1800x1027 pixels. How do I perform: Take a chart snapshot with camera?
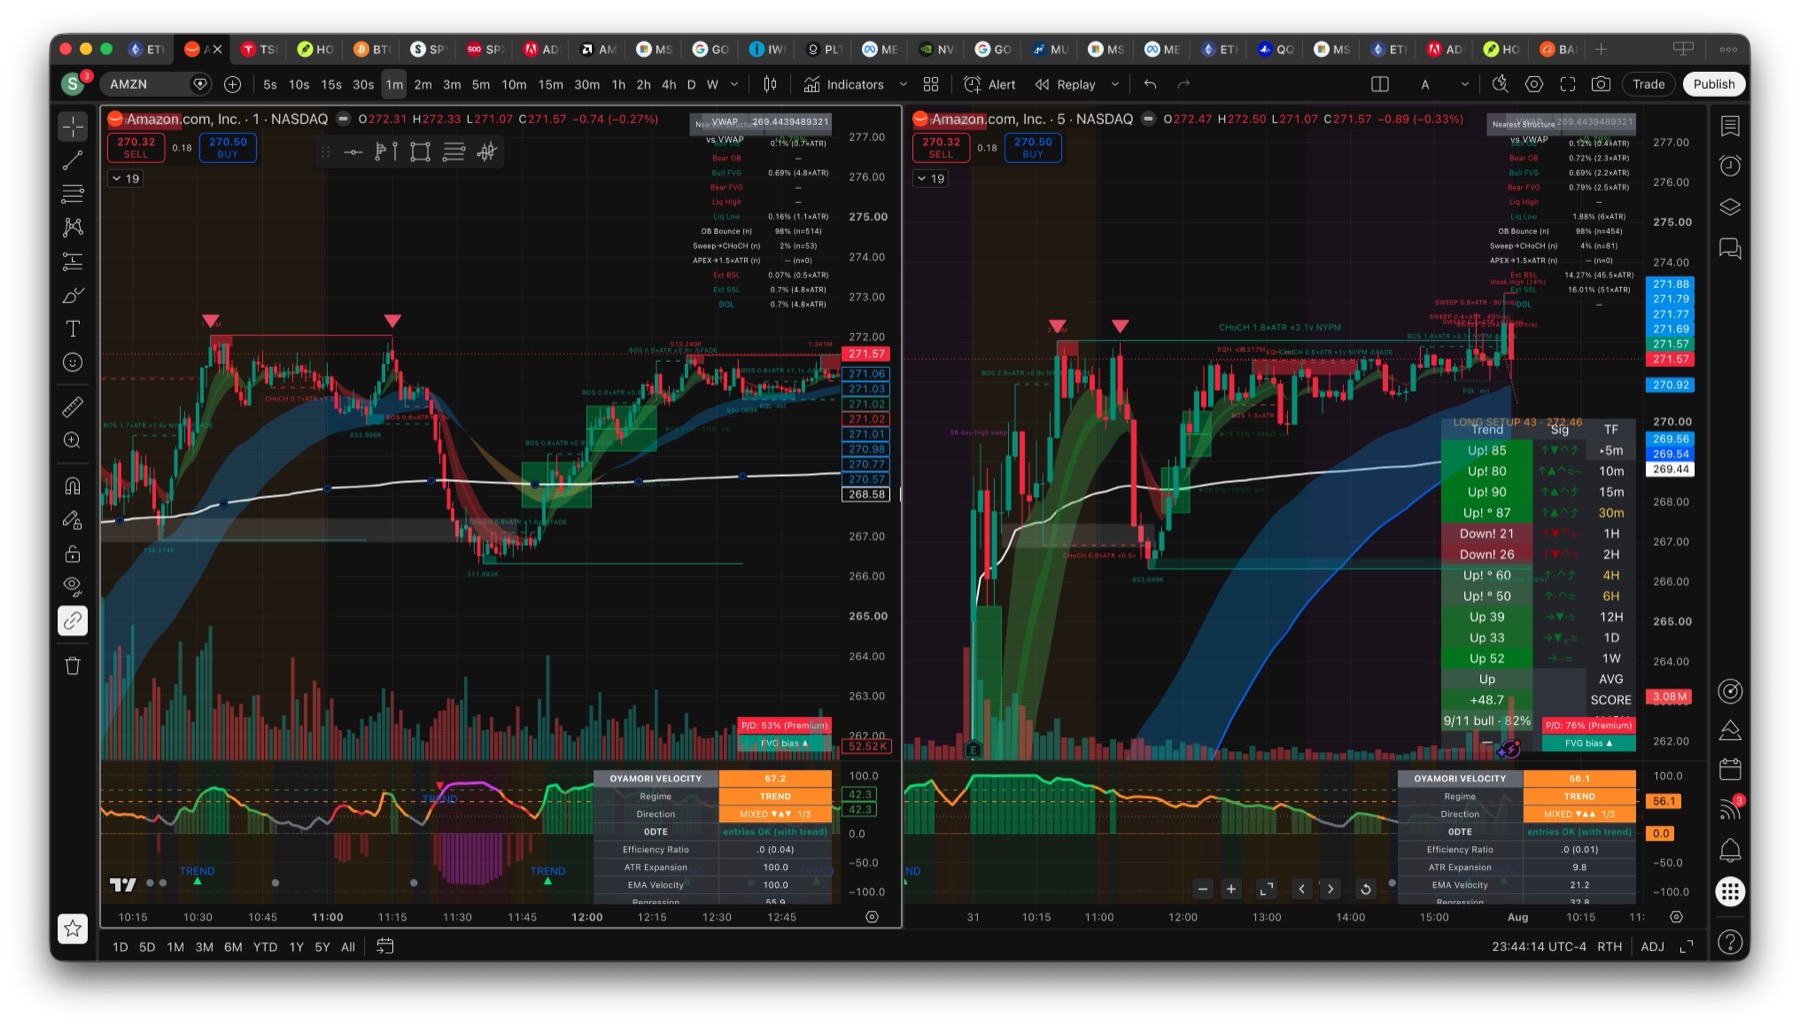coord(1601,85)
